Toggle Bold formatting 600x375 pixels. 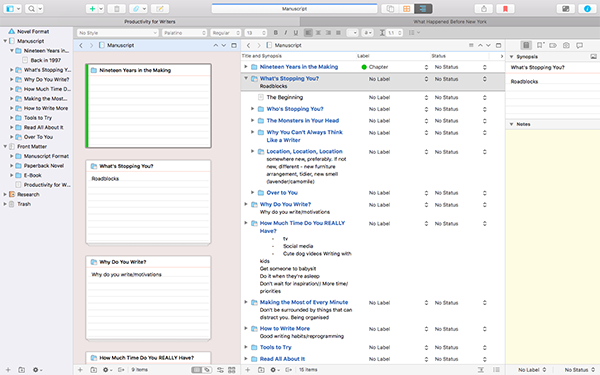pos(276,33)
